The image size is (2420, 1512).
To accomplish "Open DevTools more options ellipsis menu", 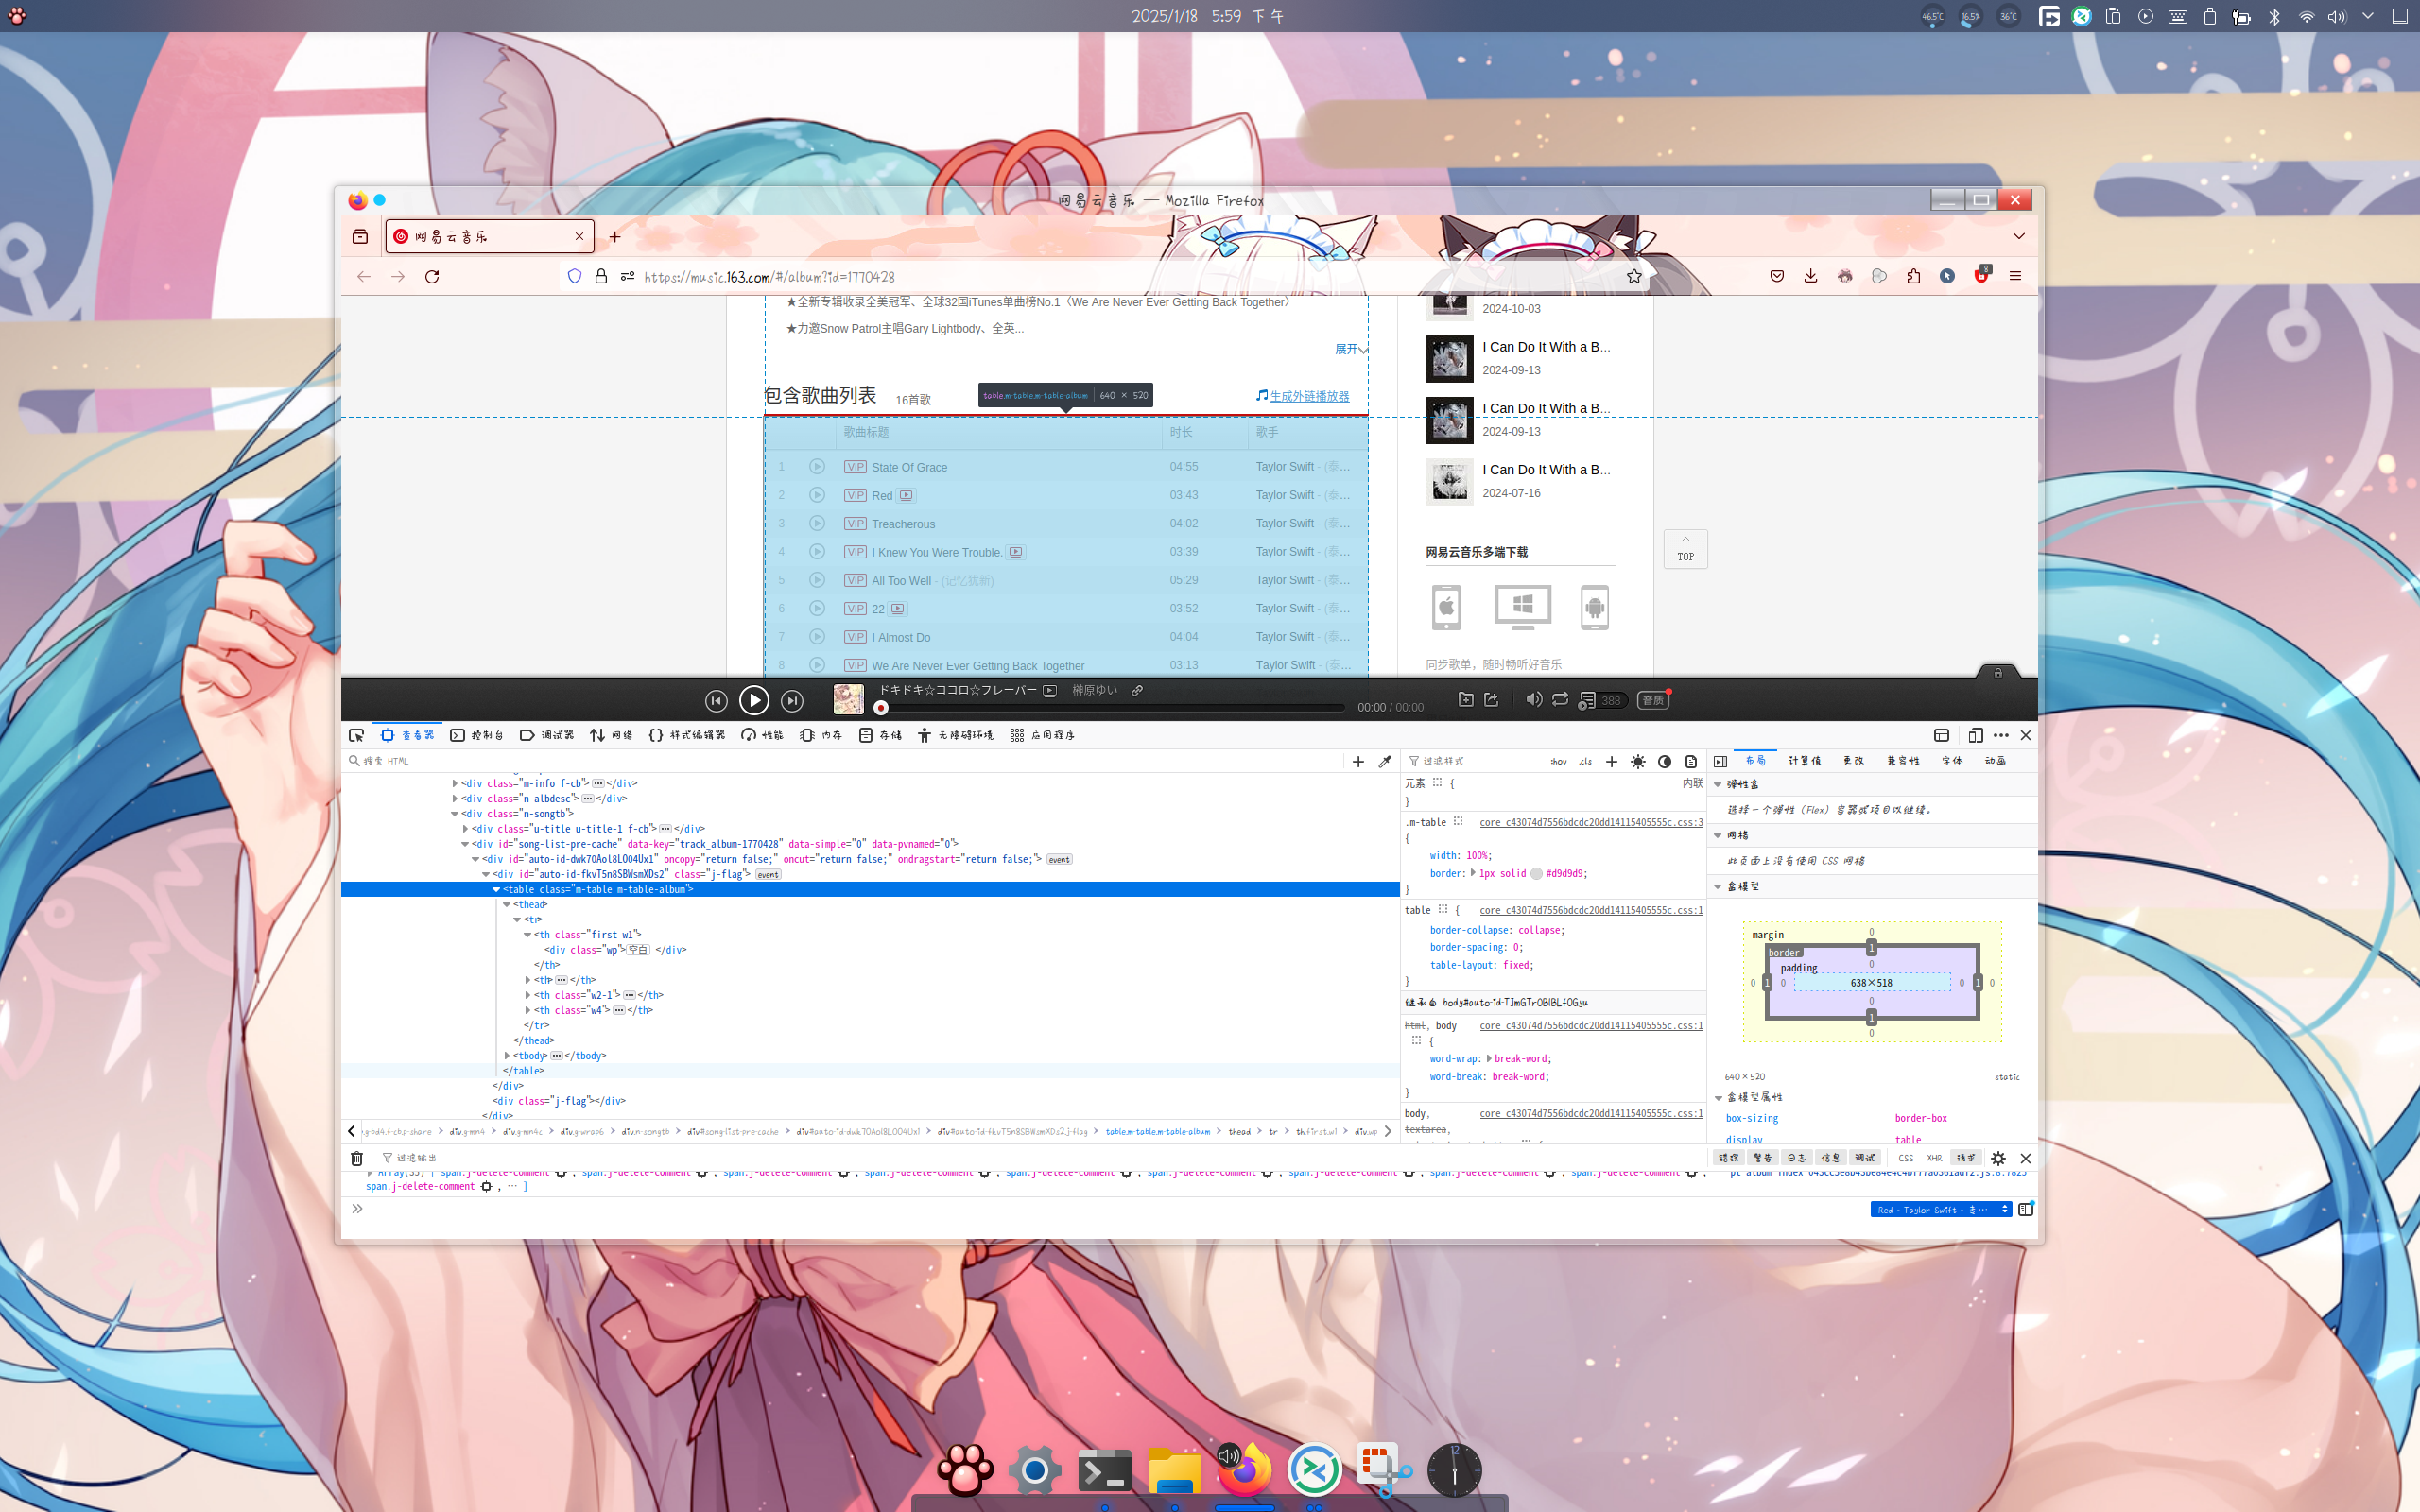I will tap(2001, 735).
